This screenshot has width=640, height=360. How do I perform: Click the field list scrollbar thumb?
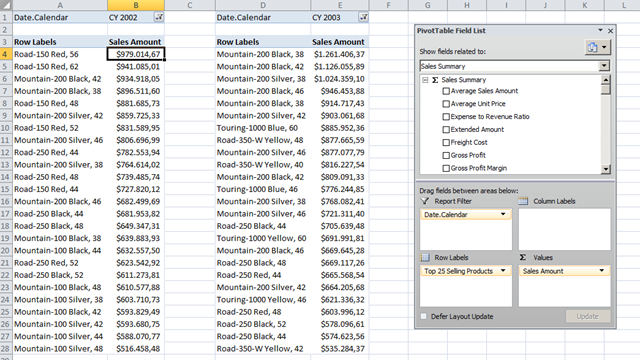[x=606, y=89]
